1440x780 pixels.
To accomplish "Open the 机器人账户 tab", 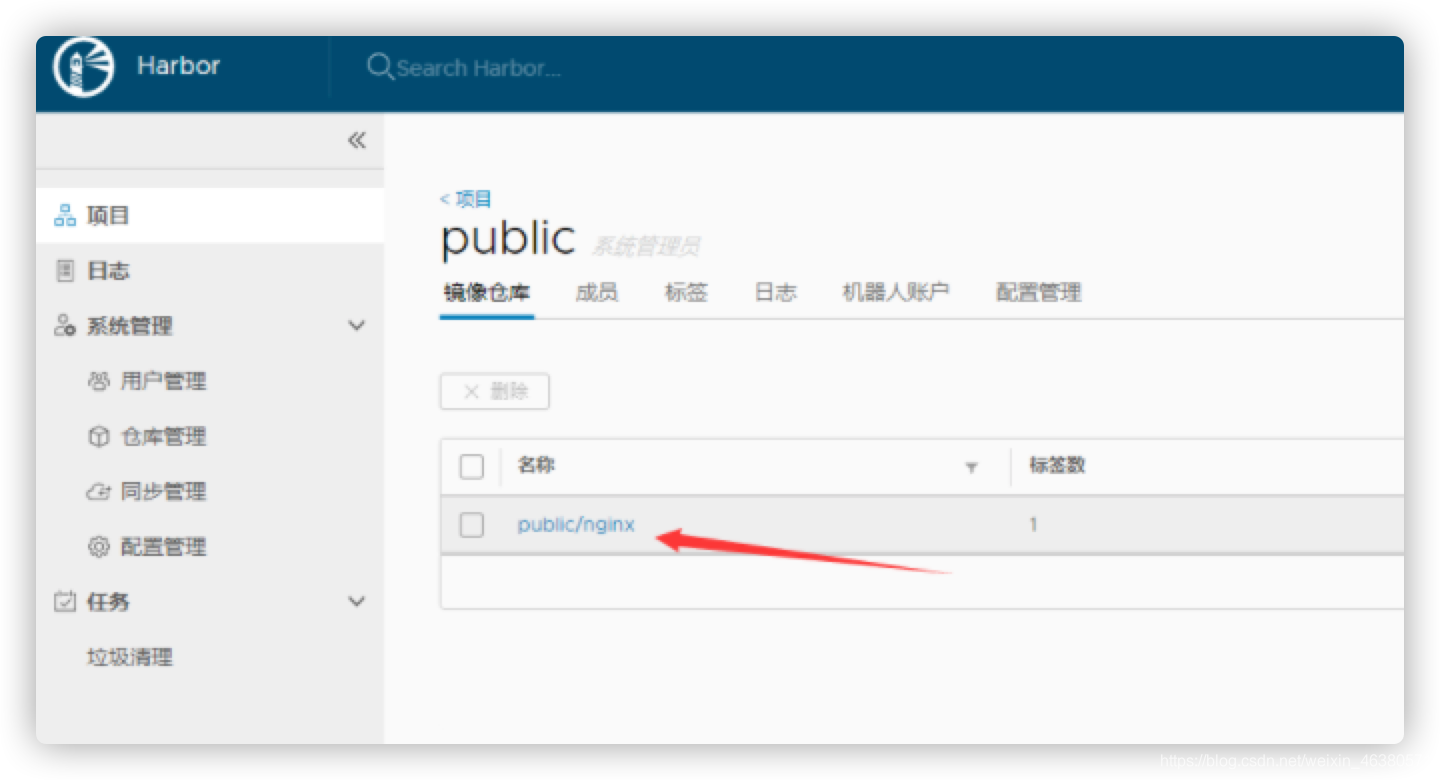I will 896,293.
